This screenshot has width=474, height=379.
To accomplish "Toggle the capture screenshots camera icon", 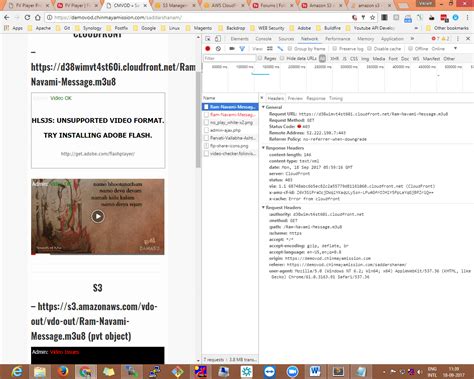I will pyautogui.click(x=232, y=49).
